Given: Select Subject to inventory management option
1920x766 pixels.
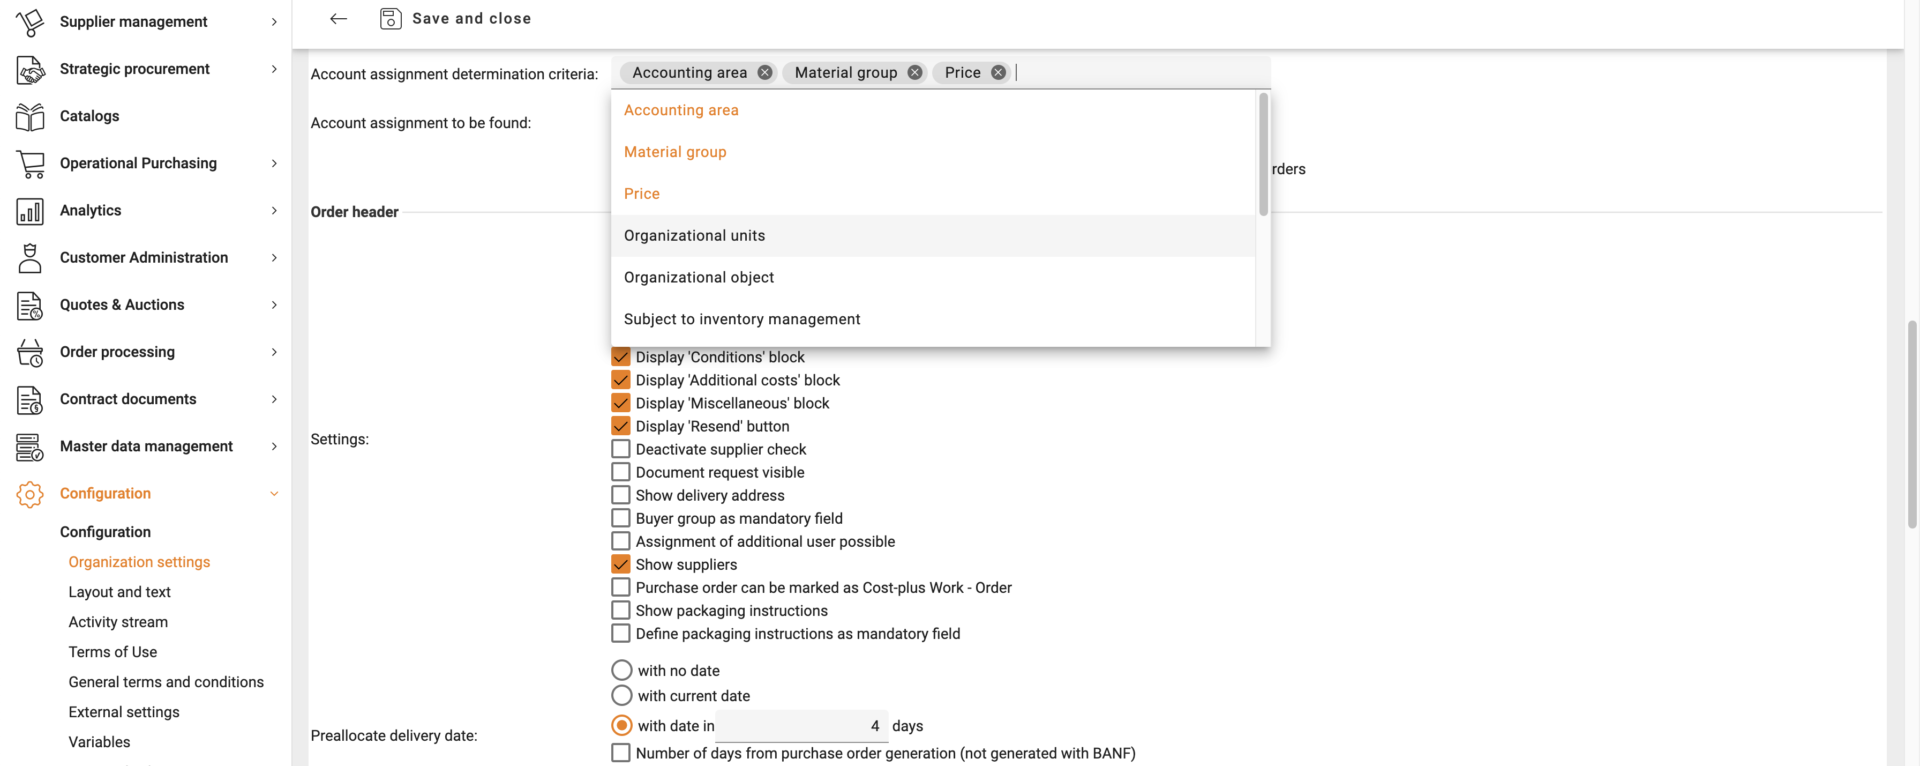Looking at the screenshot, I should pyautogui.click(x=741, y=319).
